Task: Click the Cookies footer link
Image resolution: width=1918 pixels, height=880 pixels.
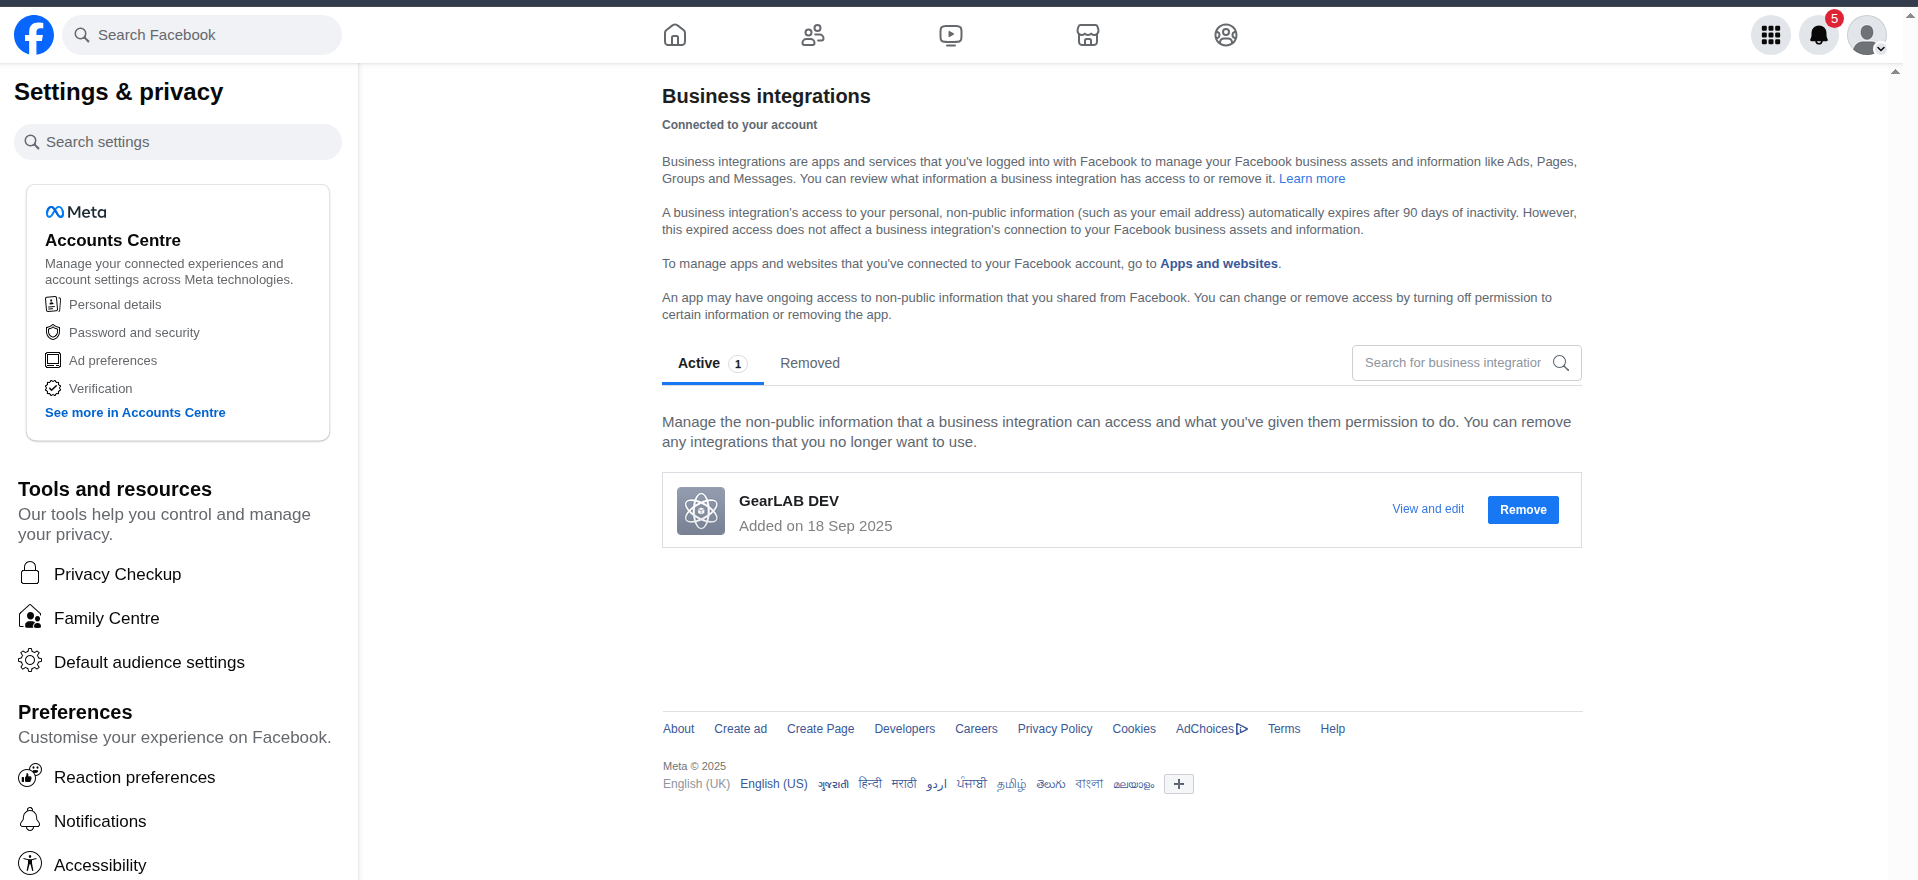Action: coord(1134,729)
